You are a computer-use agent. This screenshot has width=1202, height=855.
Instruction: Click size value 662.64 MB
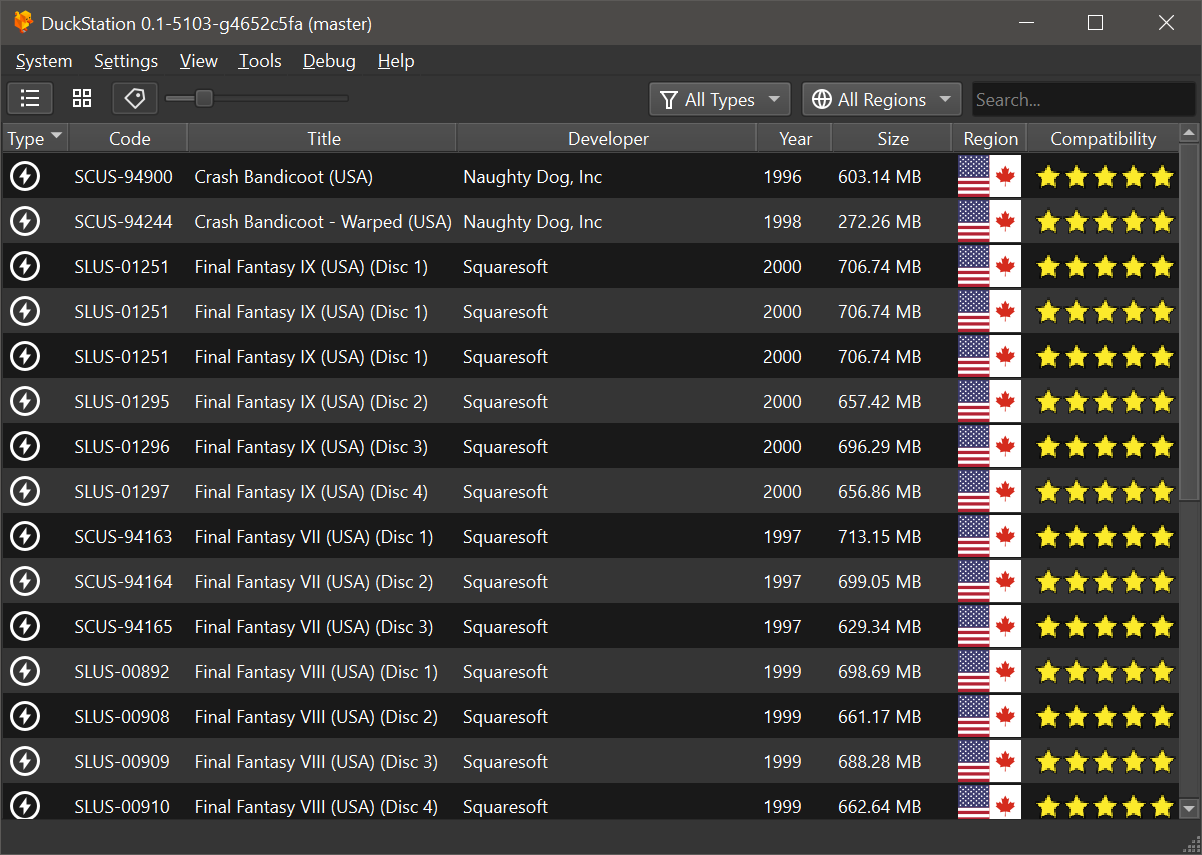point(880,807)
